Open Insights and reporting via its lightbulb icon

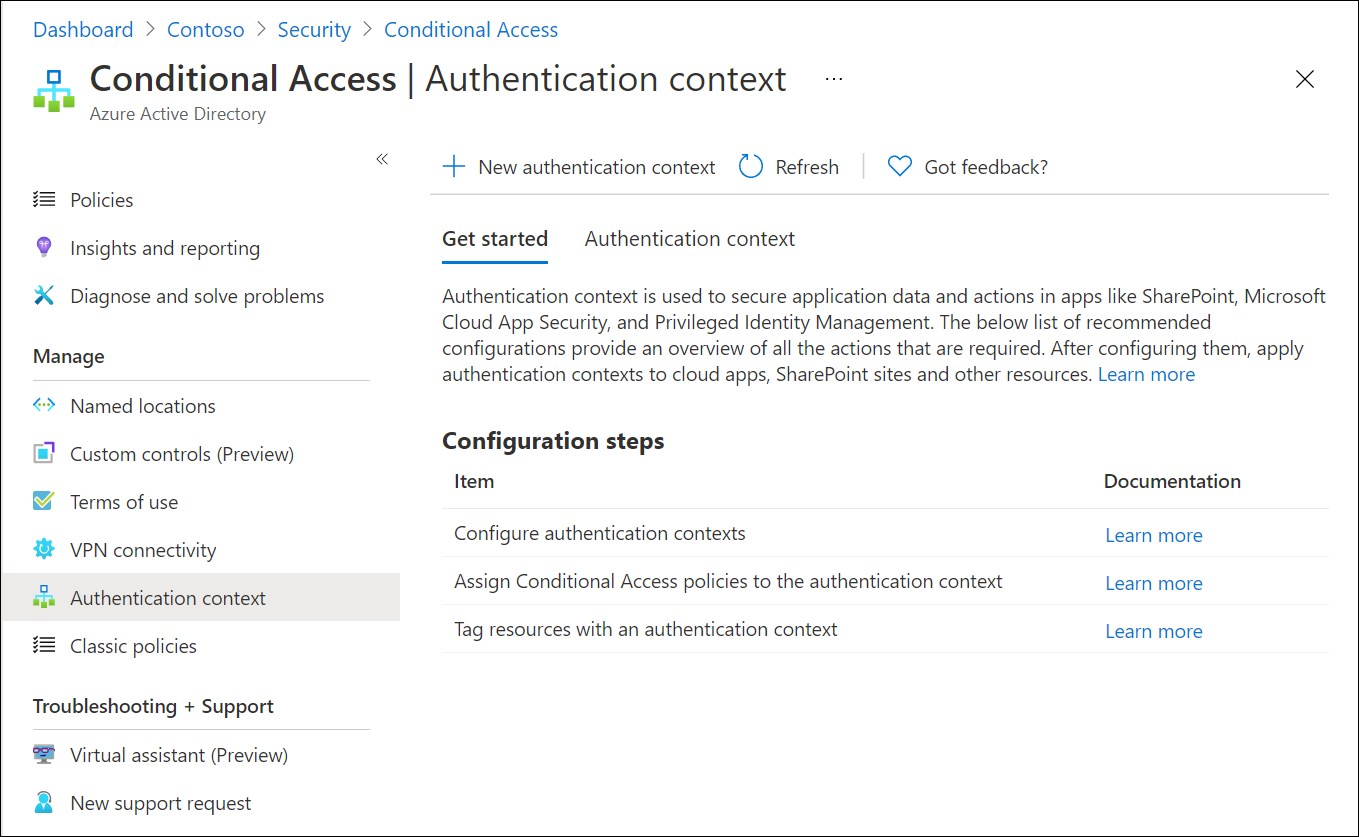(x=44, y=247)
